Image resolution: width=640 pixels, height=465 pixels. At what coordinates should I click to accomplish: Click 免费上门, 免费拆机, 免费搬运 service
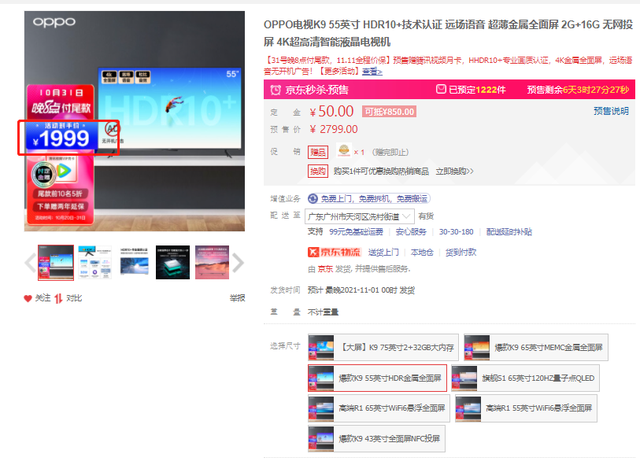tap(369, 199)
